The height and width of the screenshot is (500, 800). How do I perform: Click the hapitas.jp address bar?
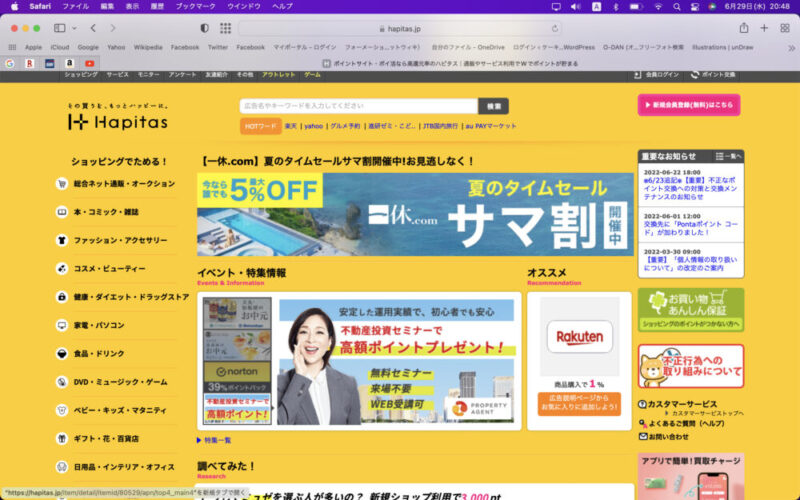[400, 29]
